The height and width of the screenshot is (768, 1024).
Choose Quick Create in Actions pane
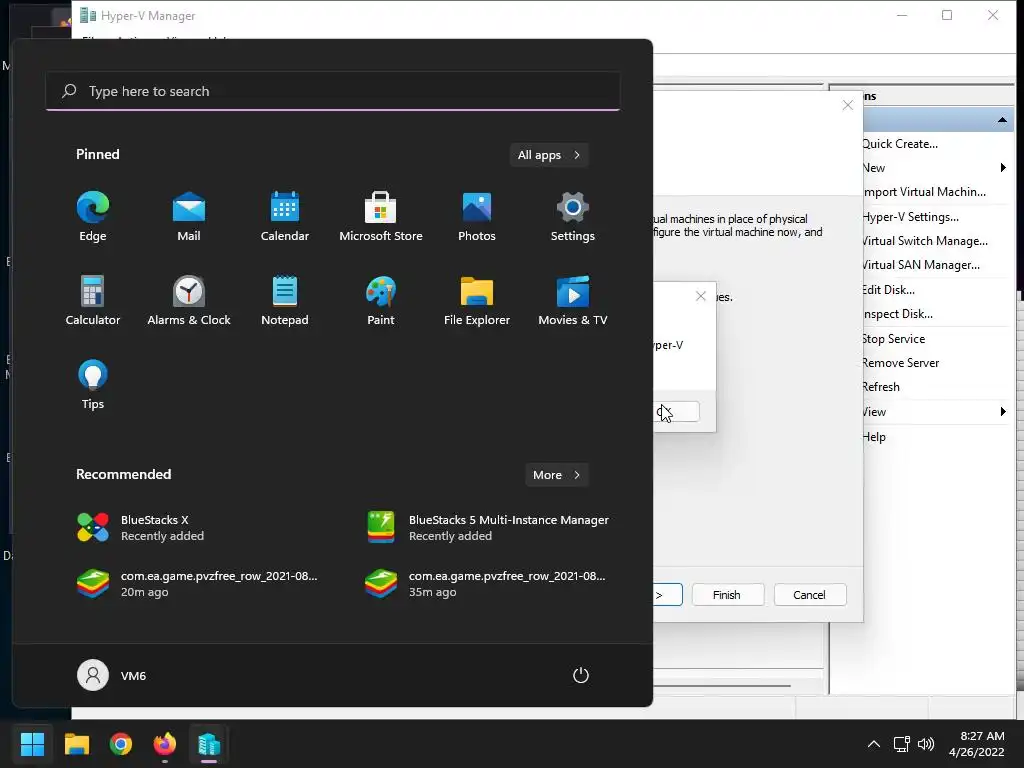[x=900, y=144]
